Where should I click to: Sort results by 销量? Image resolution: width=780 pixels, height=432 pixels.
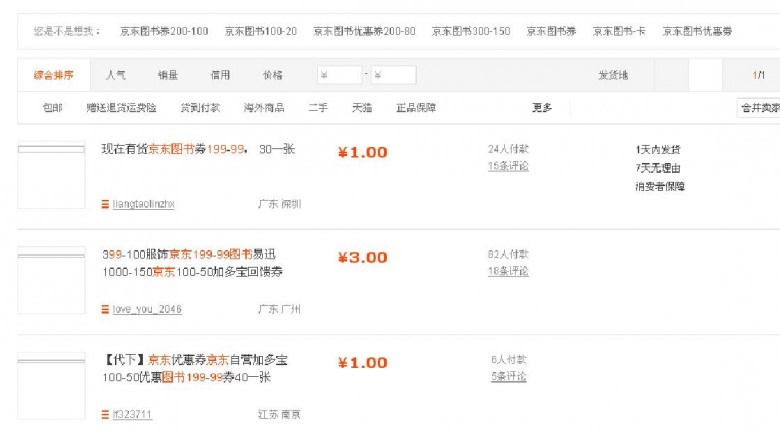[168, 75]
